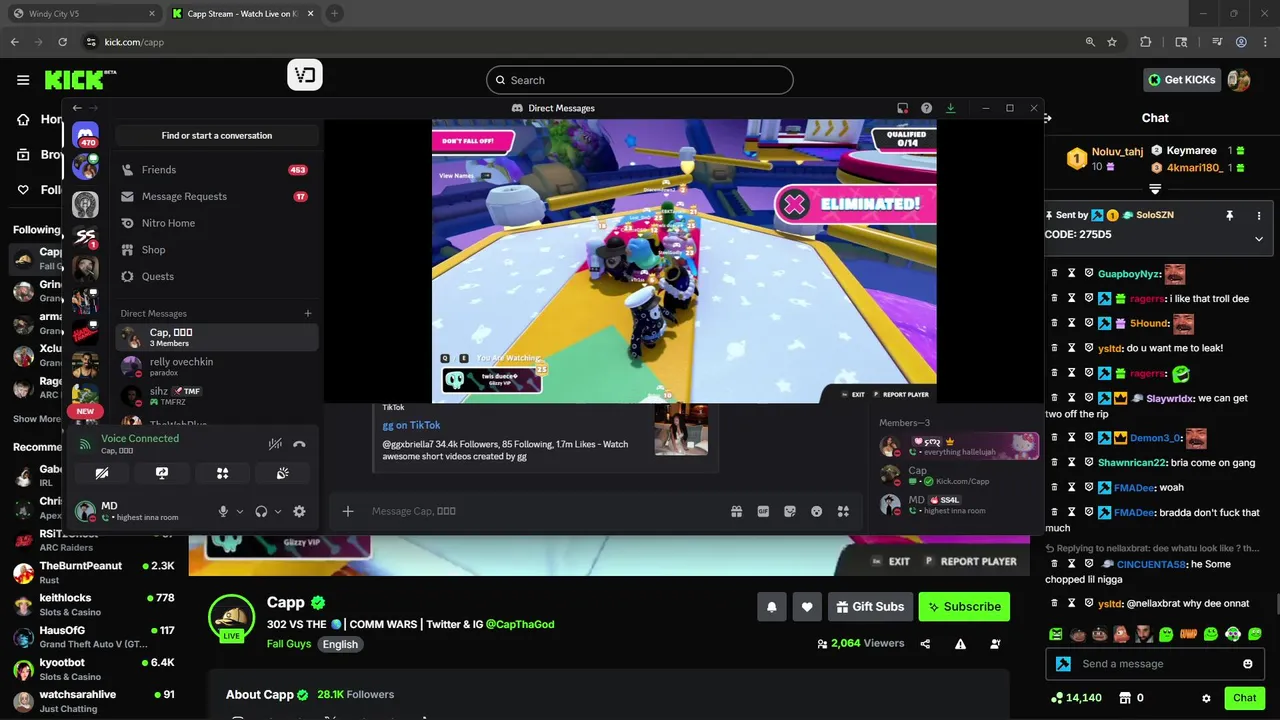The image size is (1280, 720).
Task: Bookmark this page with star icon
Action: [1112, 42]
